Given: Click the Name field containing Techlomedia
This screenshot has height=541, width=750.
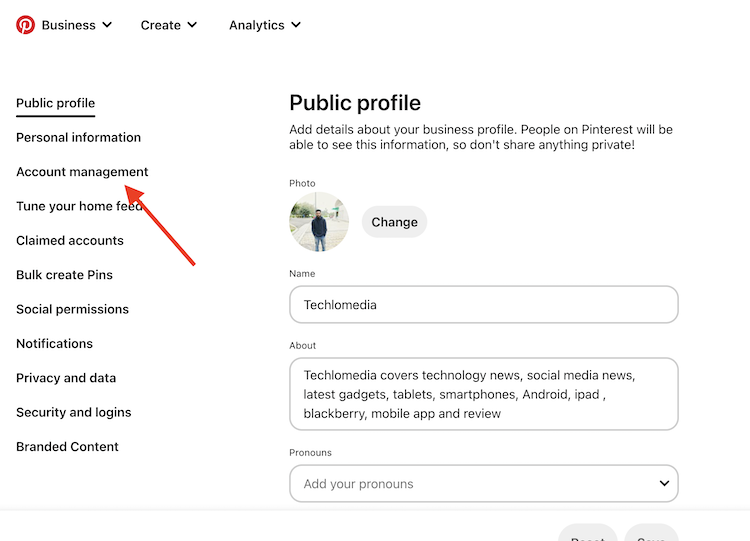Looking at the screenshot, I should pyautogui.click(x=484, y=305).
